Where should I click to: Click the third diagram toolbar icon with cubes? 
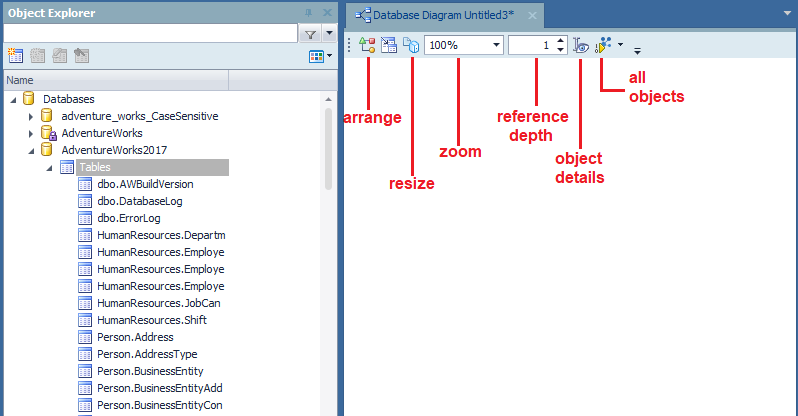[x=410, y=45]
